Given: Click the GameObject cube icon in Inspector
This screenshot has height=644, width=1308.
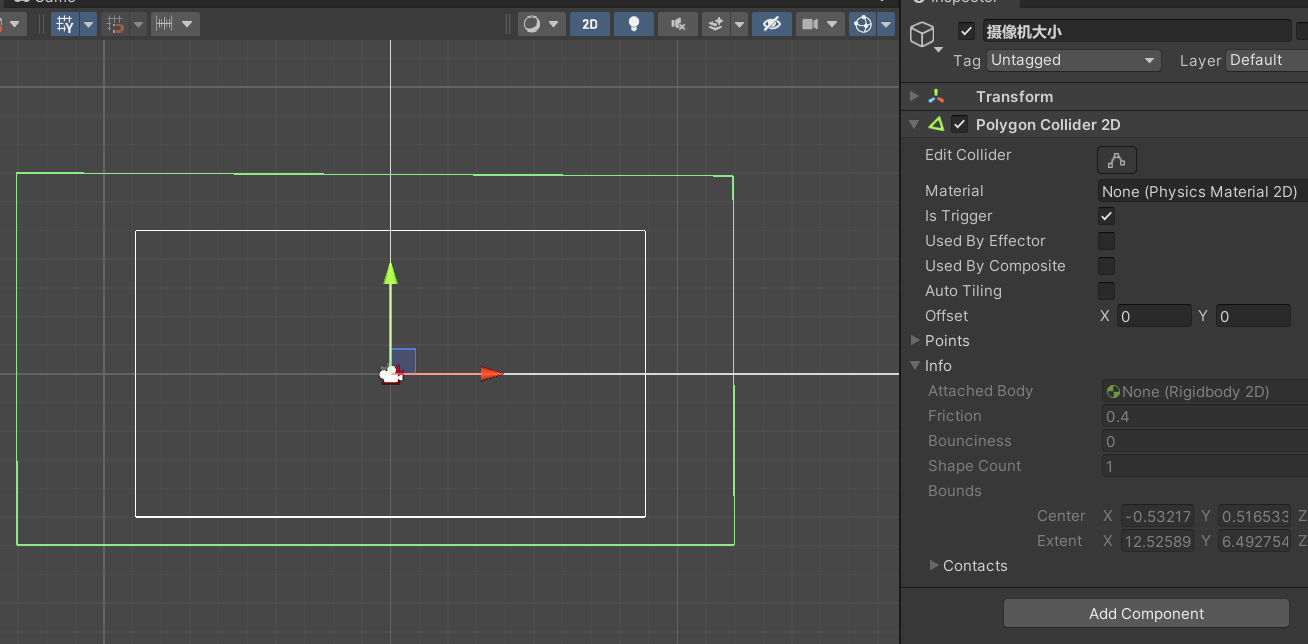Looking at the screenshot, I should click(921, 36).
